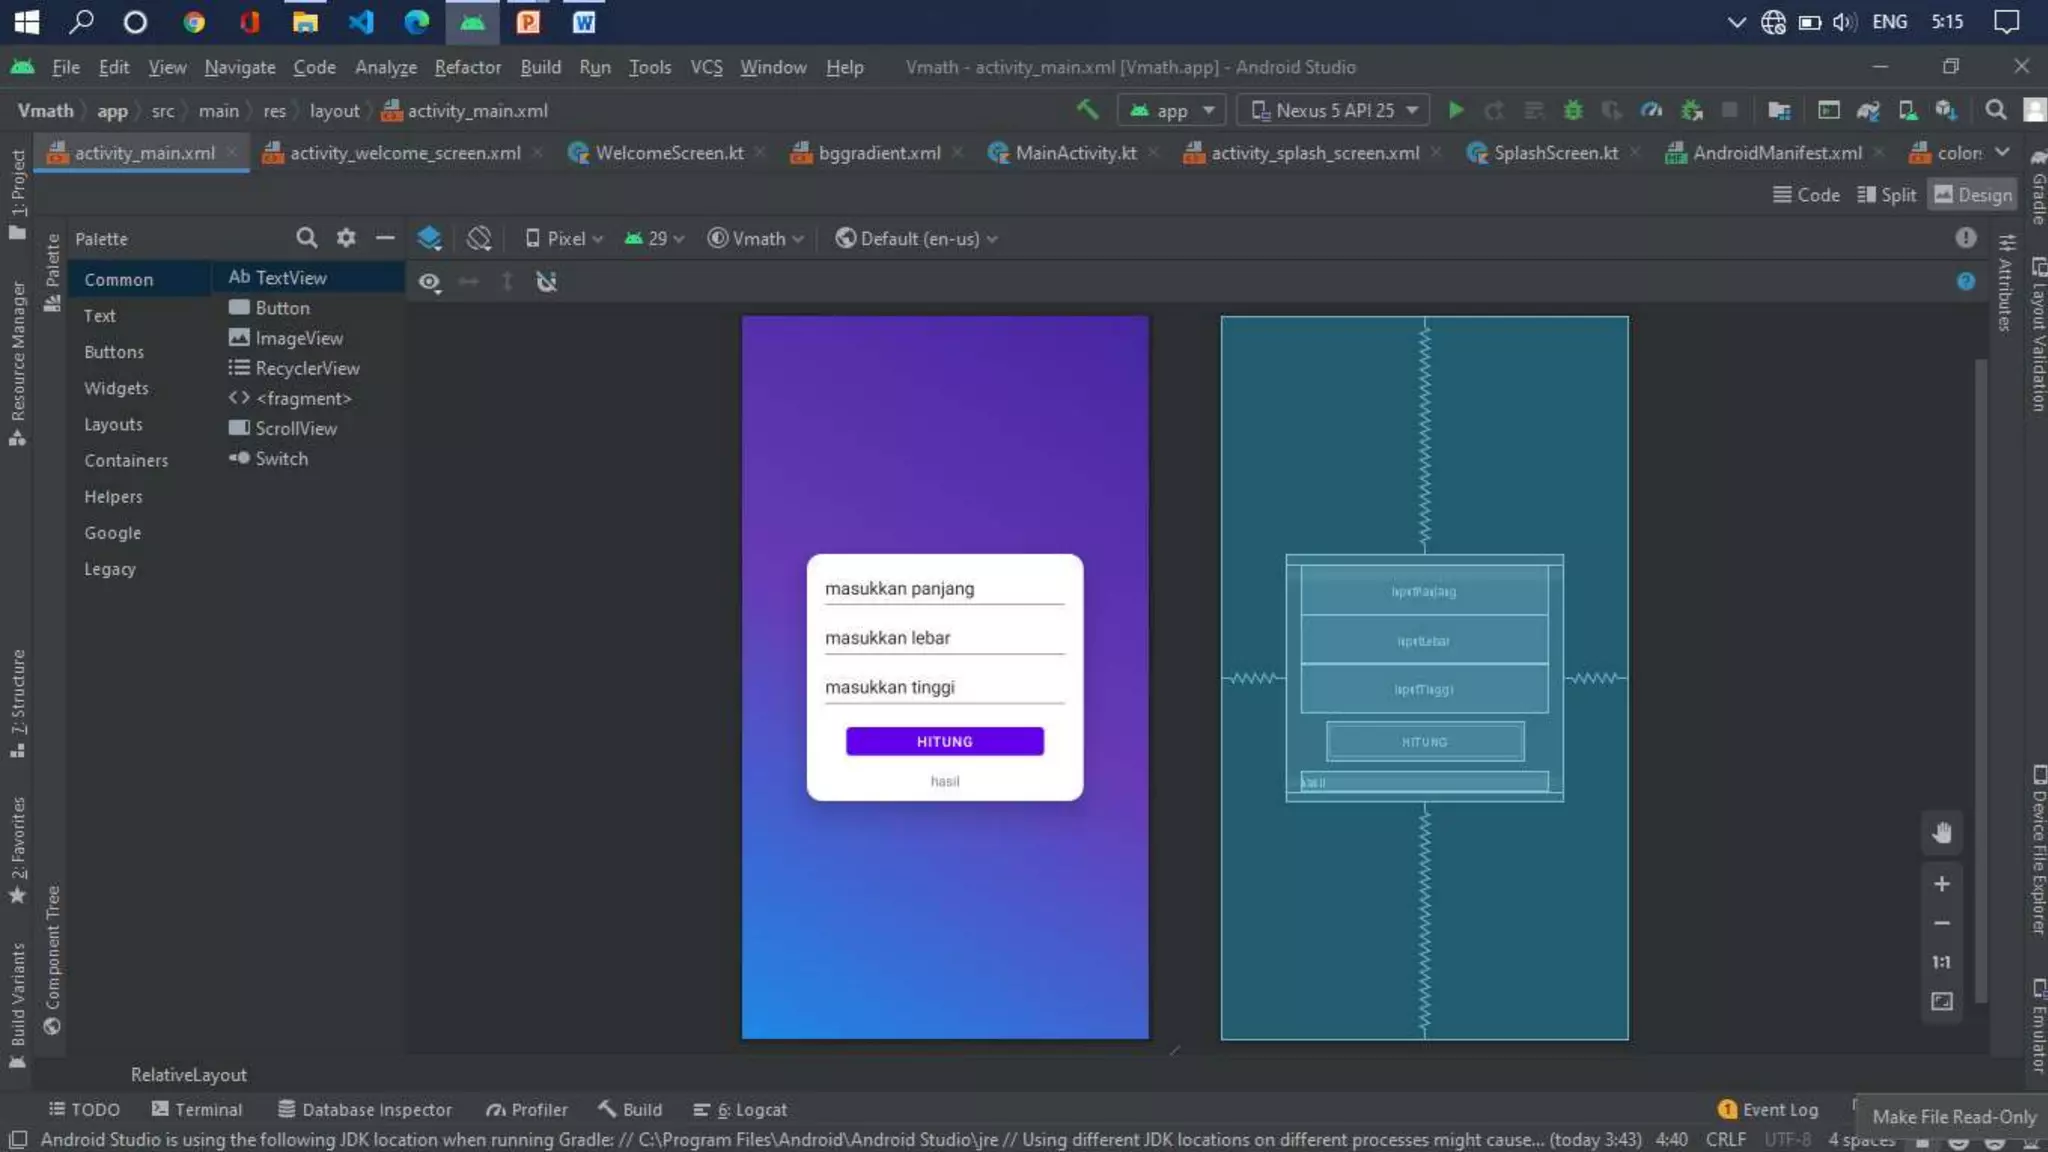Click the Debug app bug icon
Image resolution: width=2048 pixels, height=1152 pixels.
click(x=1573, y=110)
